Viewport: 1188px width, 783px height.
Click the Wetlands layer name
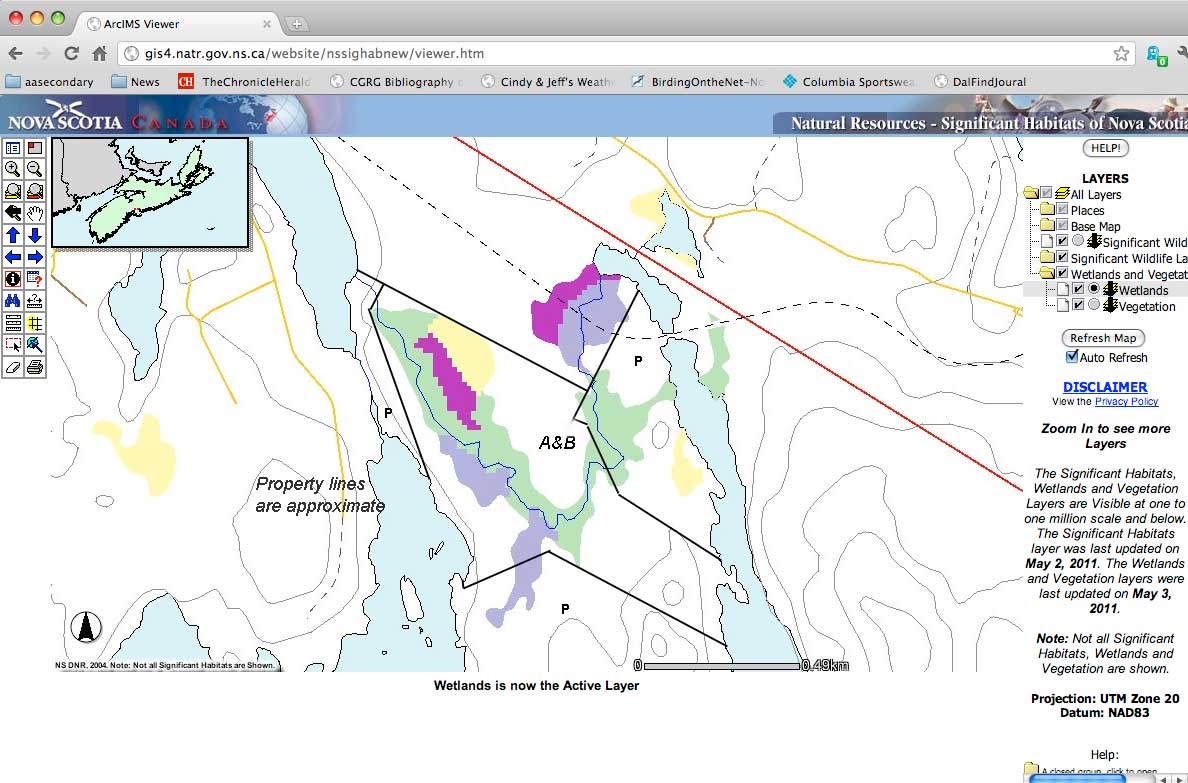point(1143,290)
